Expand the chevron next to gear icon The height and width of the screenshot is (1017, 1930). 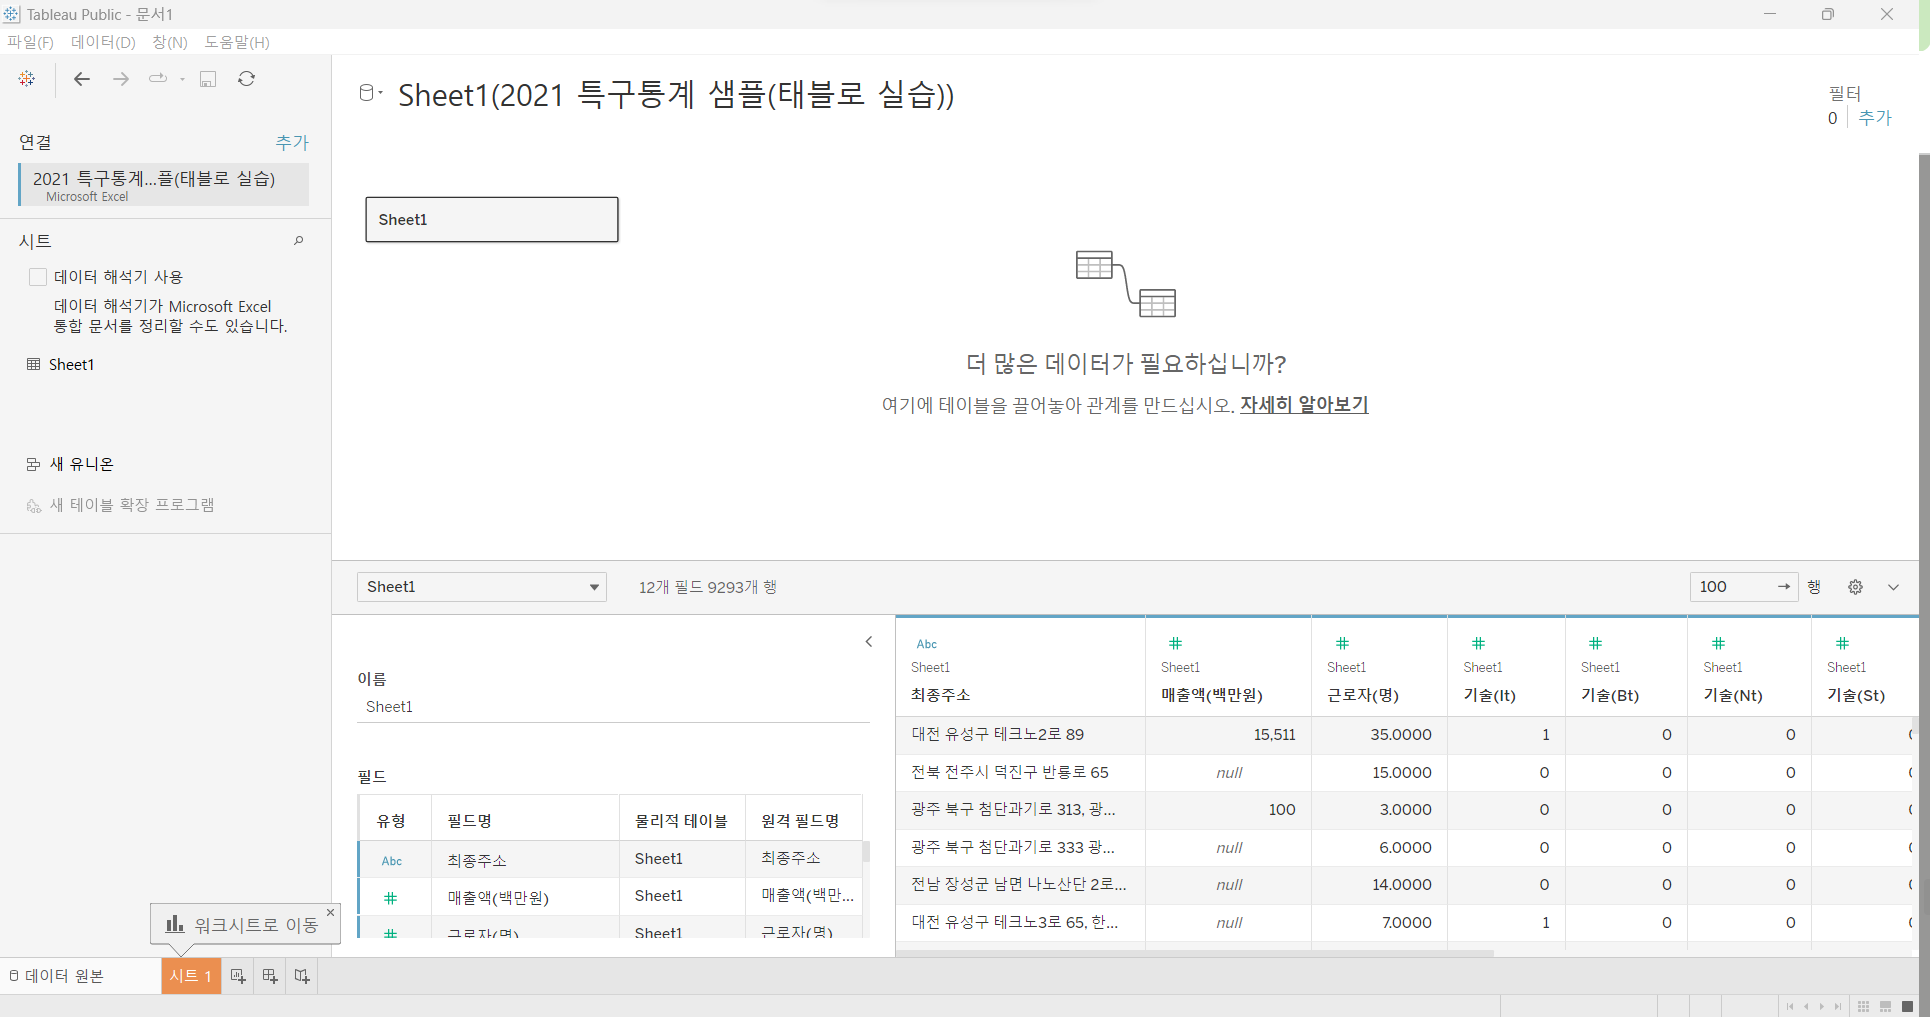coord(1893,587)
